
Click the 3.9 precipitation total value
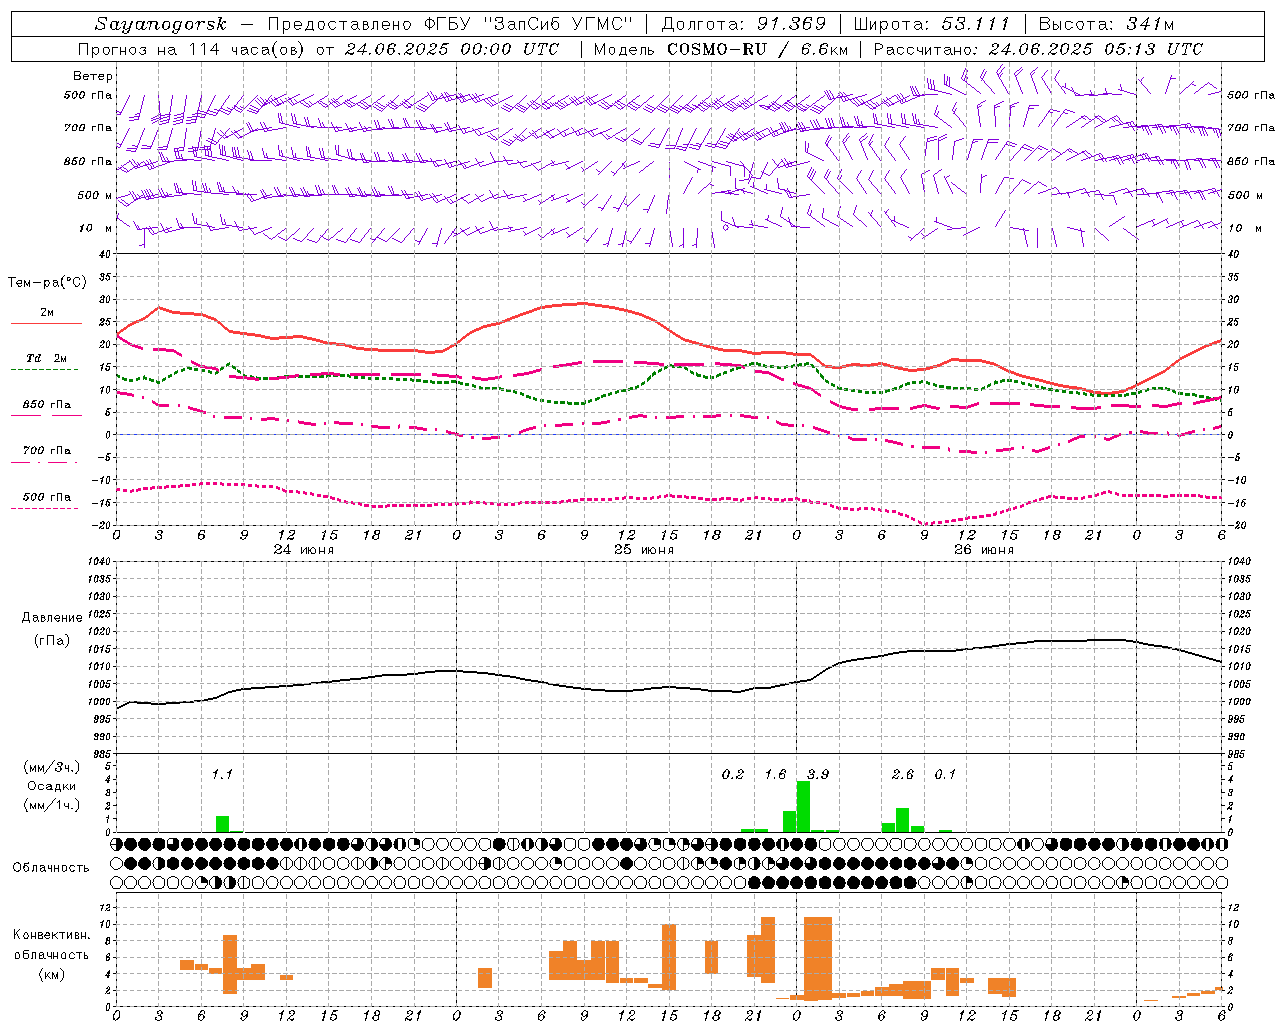817,774
